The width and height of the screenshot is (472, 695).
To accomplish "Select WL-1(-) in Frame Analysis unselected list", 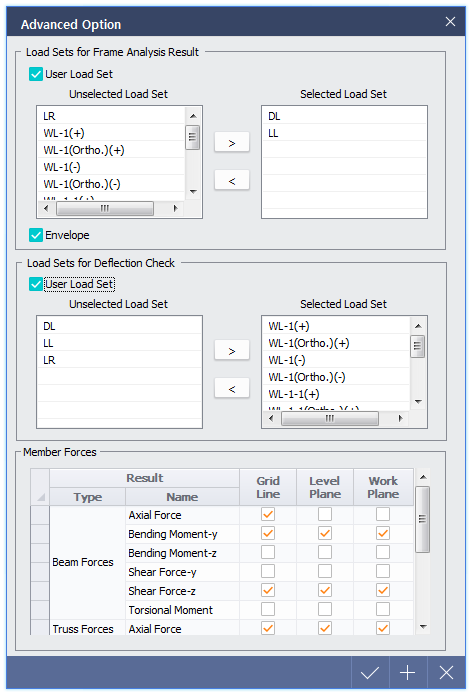I will 111,167.
